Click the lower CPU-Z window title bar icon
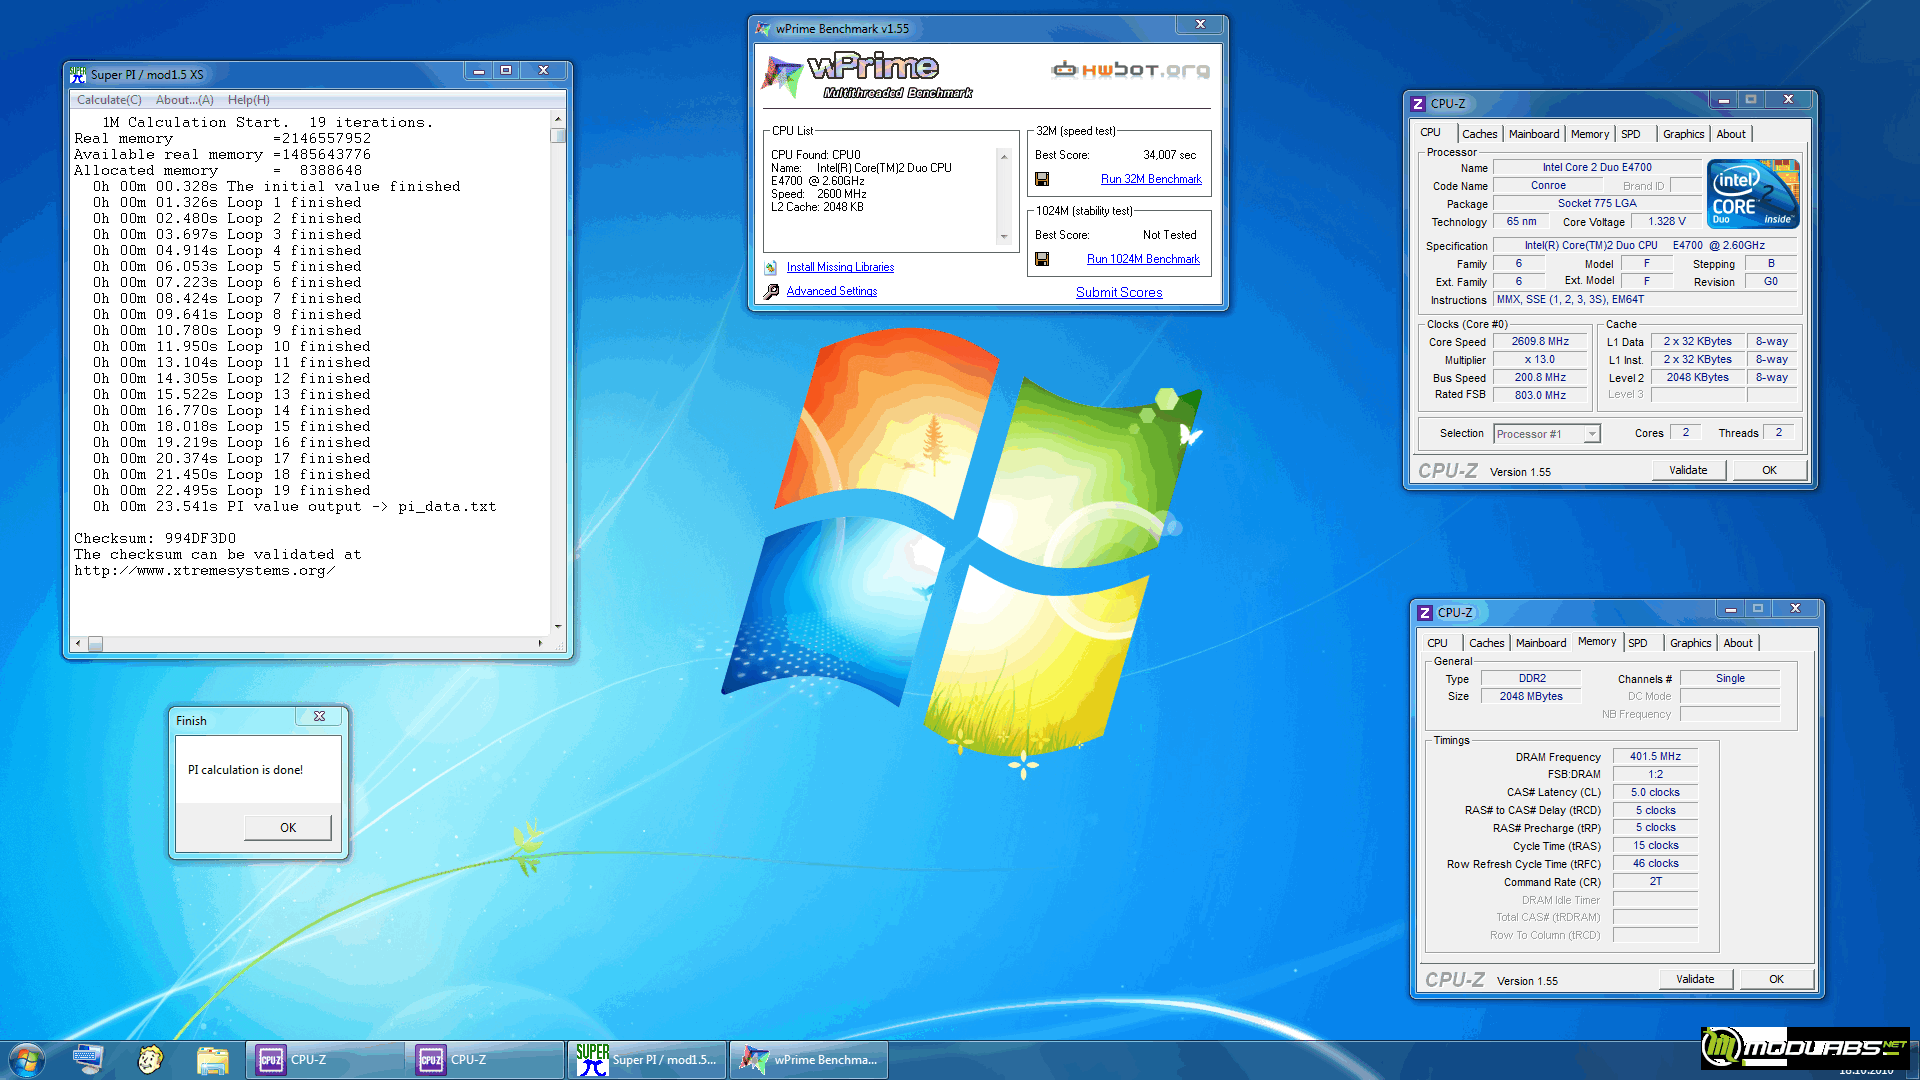 point(1424,613)
